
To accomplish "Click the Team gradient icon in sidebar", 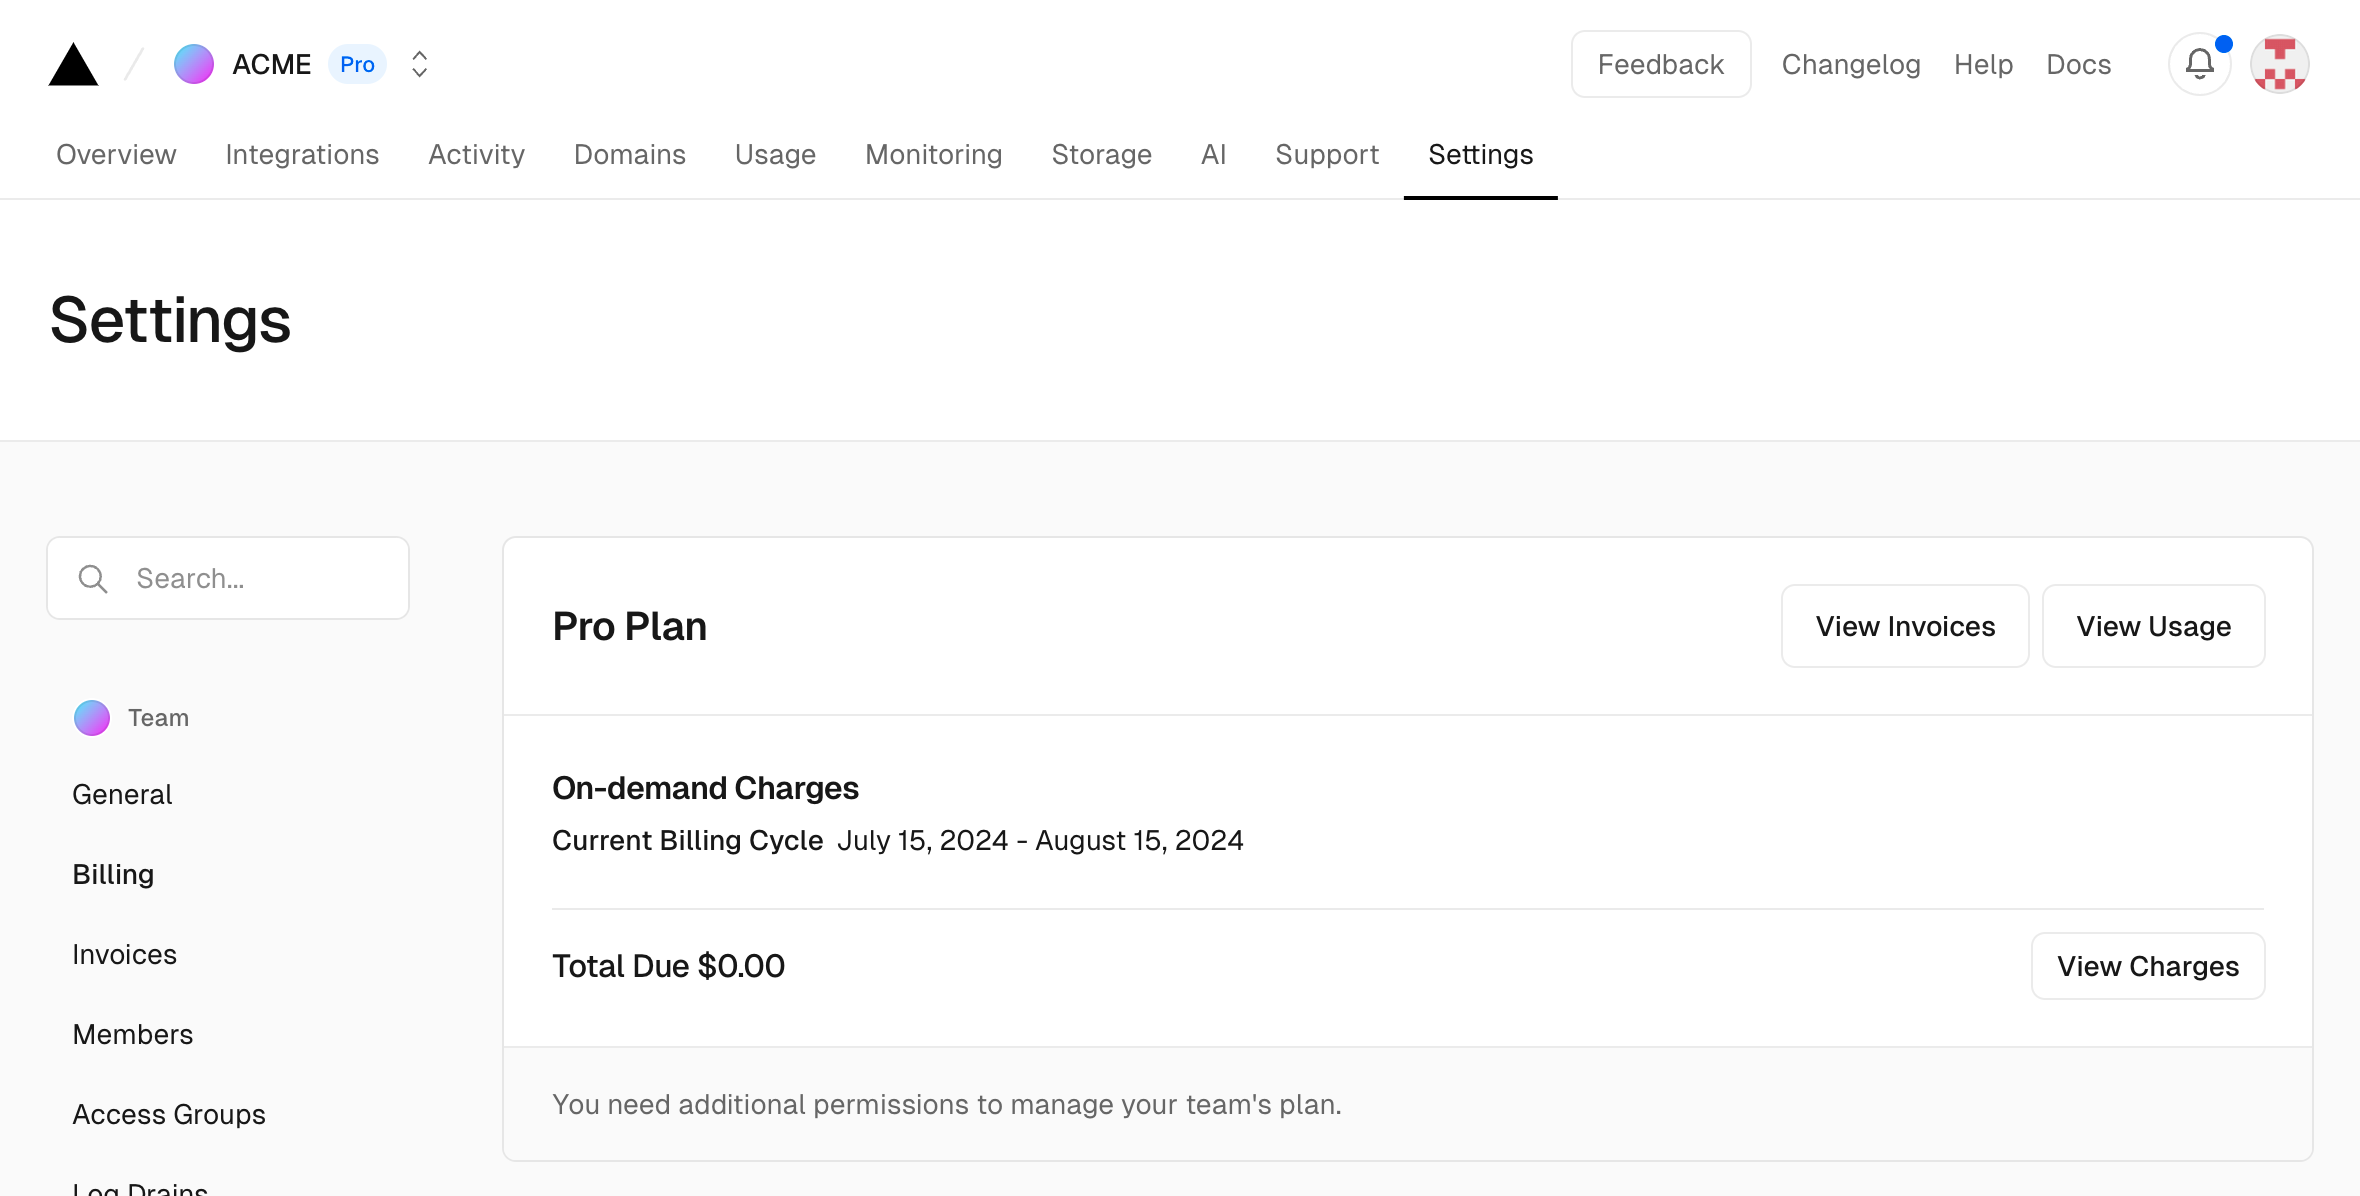I will 92,718.
